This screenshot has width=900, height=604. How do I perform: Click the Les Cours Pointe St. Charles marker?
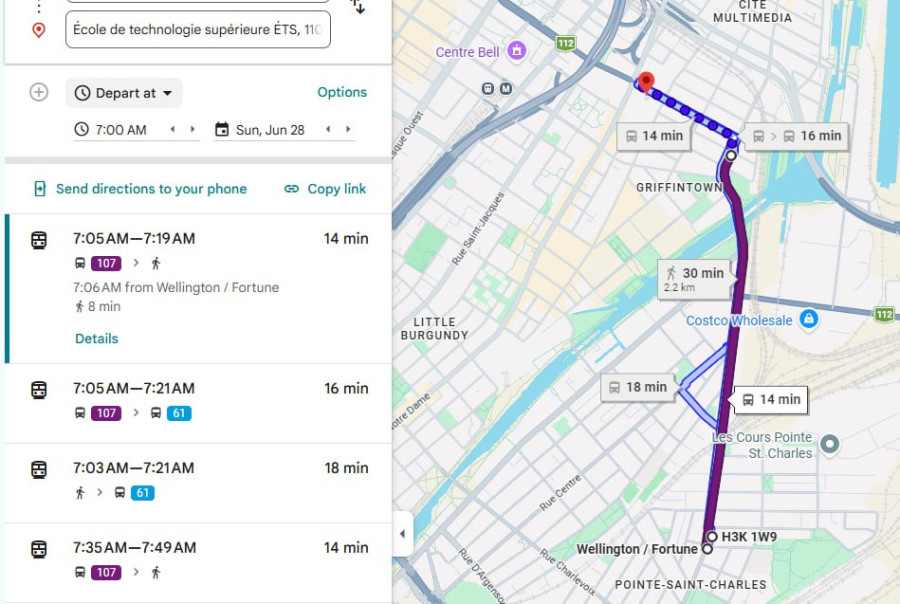(830, 444)
